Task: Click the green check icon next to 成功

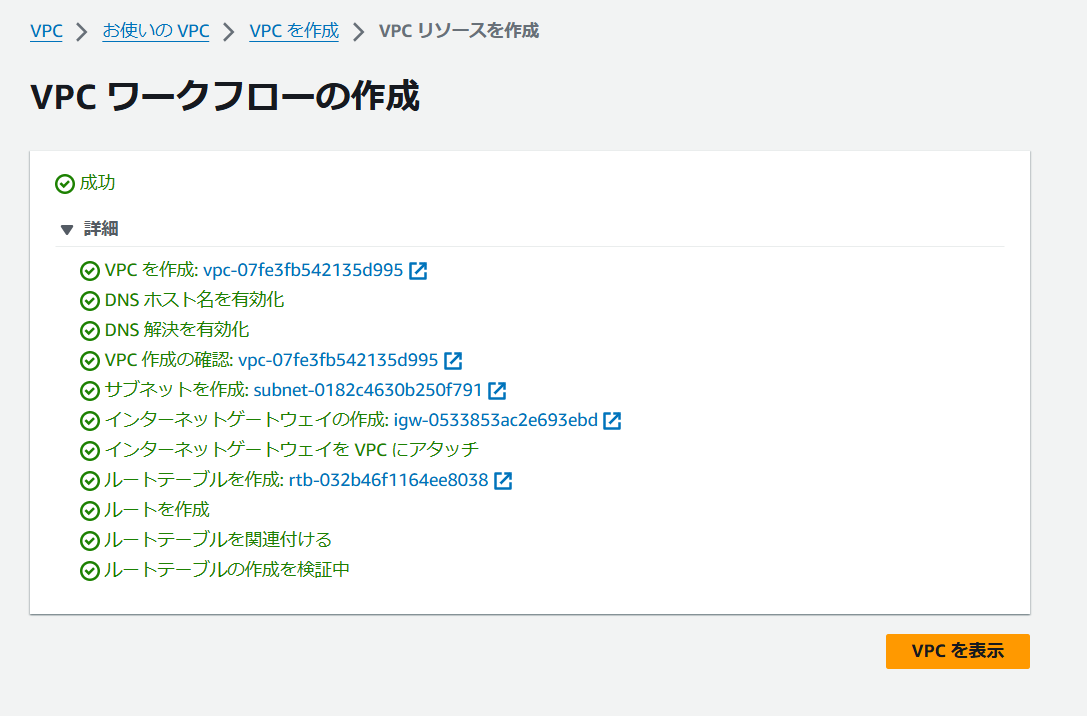Action: [x=64, y=184]
